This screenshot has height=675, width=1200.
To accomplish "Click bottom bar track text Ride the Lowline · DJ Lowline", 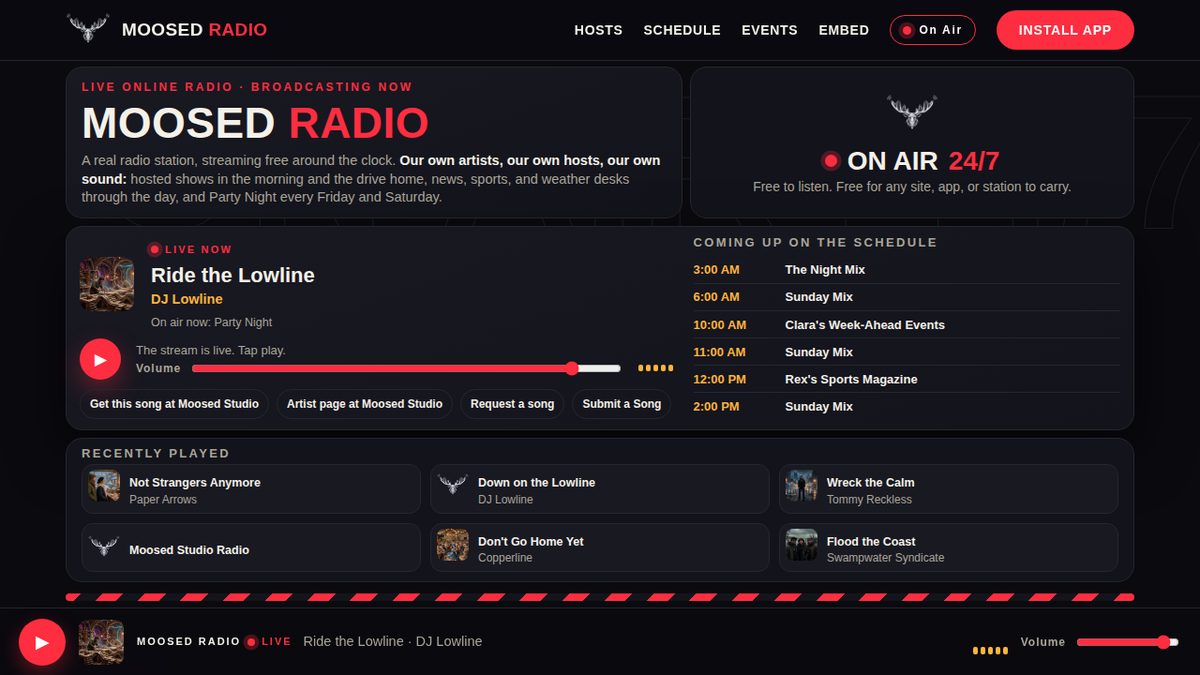I will point(392,641).
